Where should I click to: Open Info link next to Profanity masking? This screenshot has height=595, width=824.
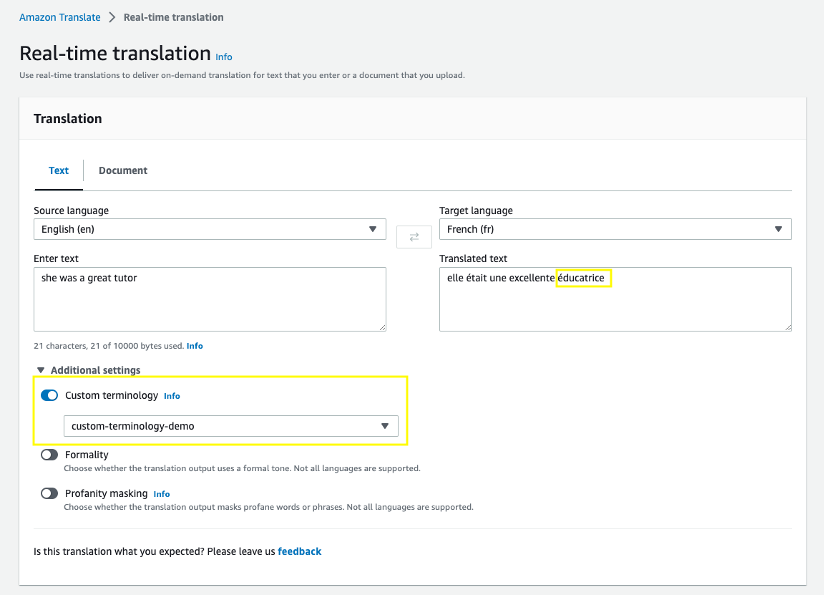pos(162,494)
